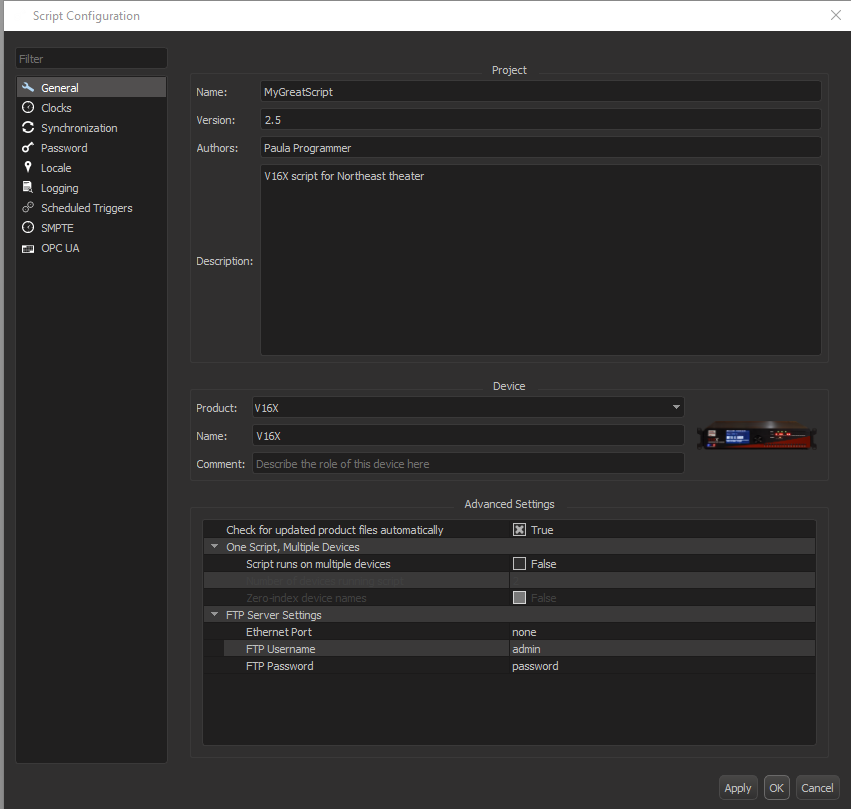Click the Password key icon

[x=28, y=148]
